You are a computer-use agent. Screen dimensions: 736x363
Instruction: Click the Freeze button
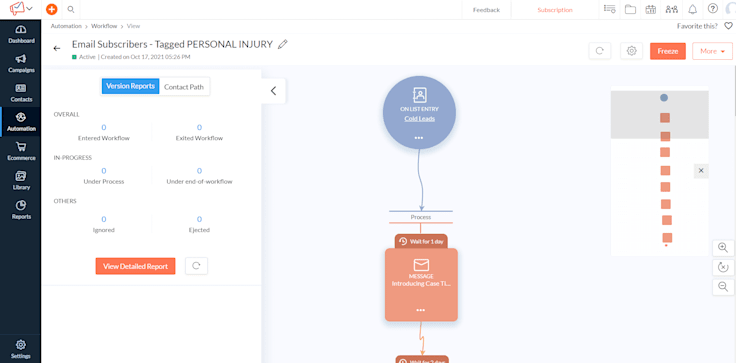tap(667, 51)
